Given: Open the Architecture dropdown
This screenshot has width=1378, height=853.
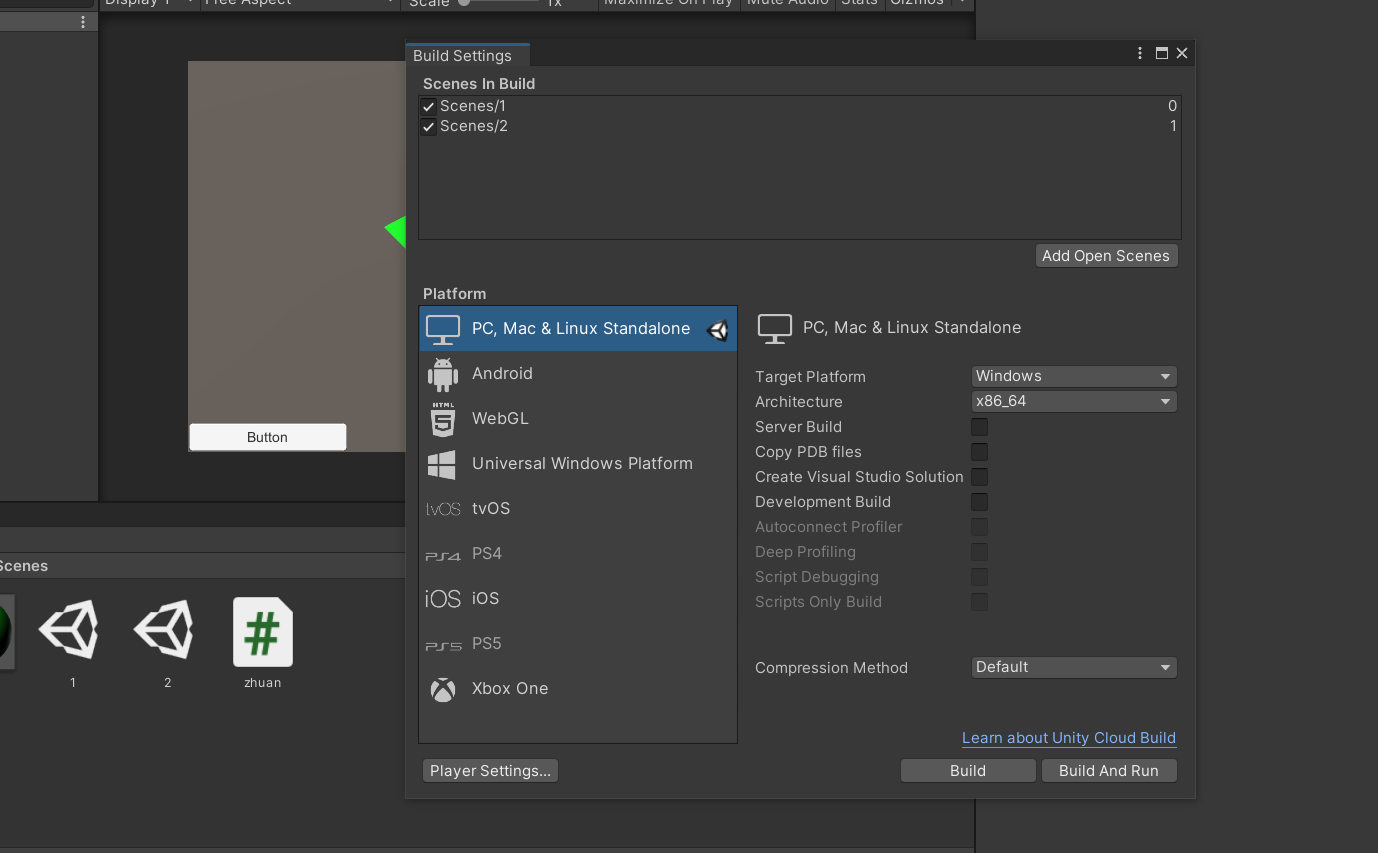Looking at the screenshot, I should click(x=1074, y=401).
